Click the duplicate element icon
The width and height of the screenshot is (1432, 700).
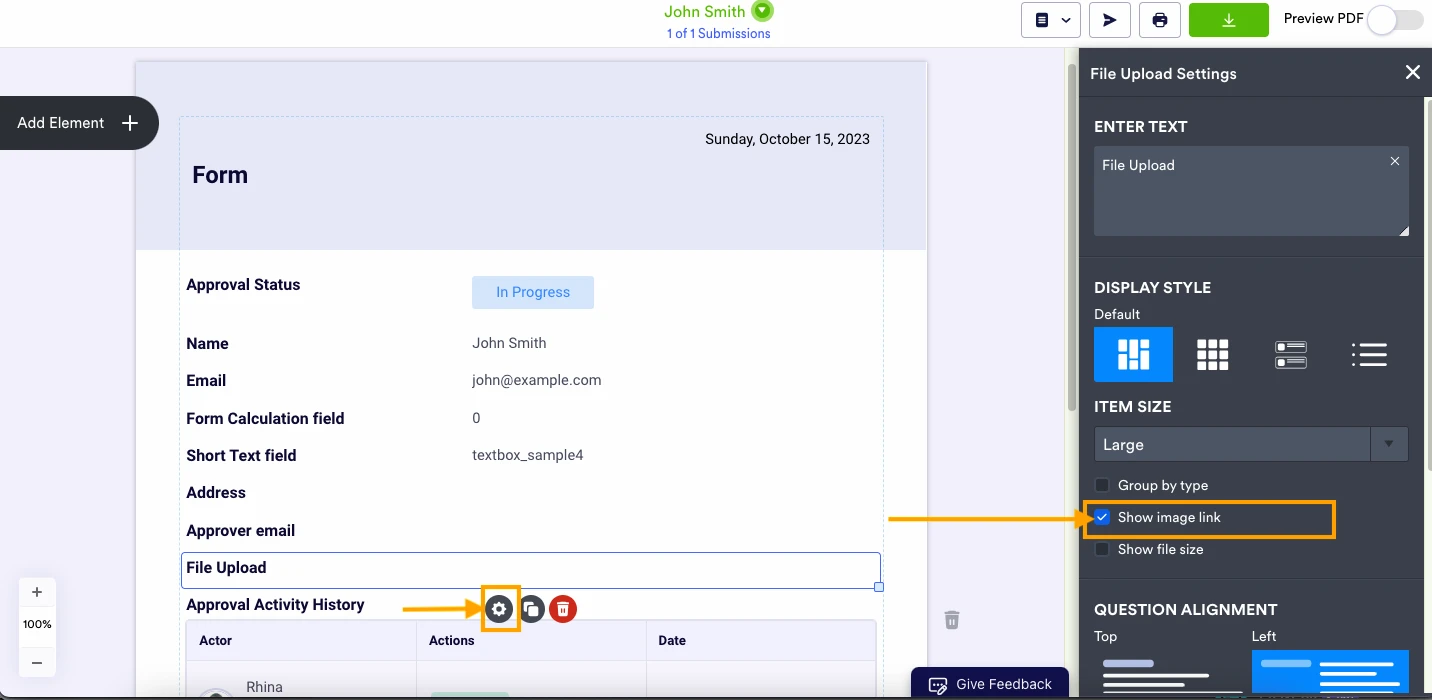pos(531,608)
